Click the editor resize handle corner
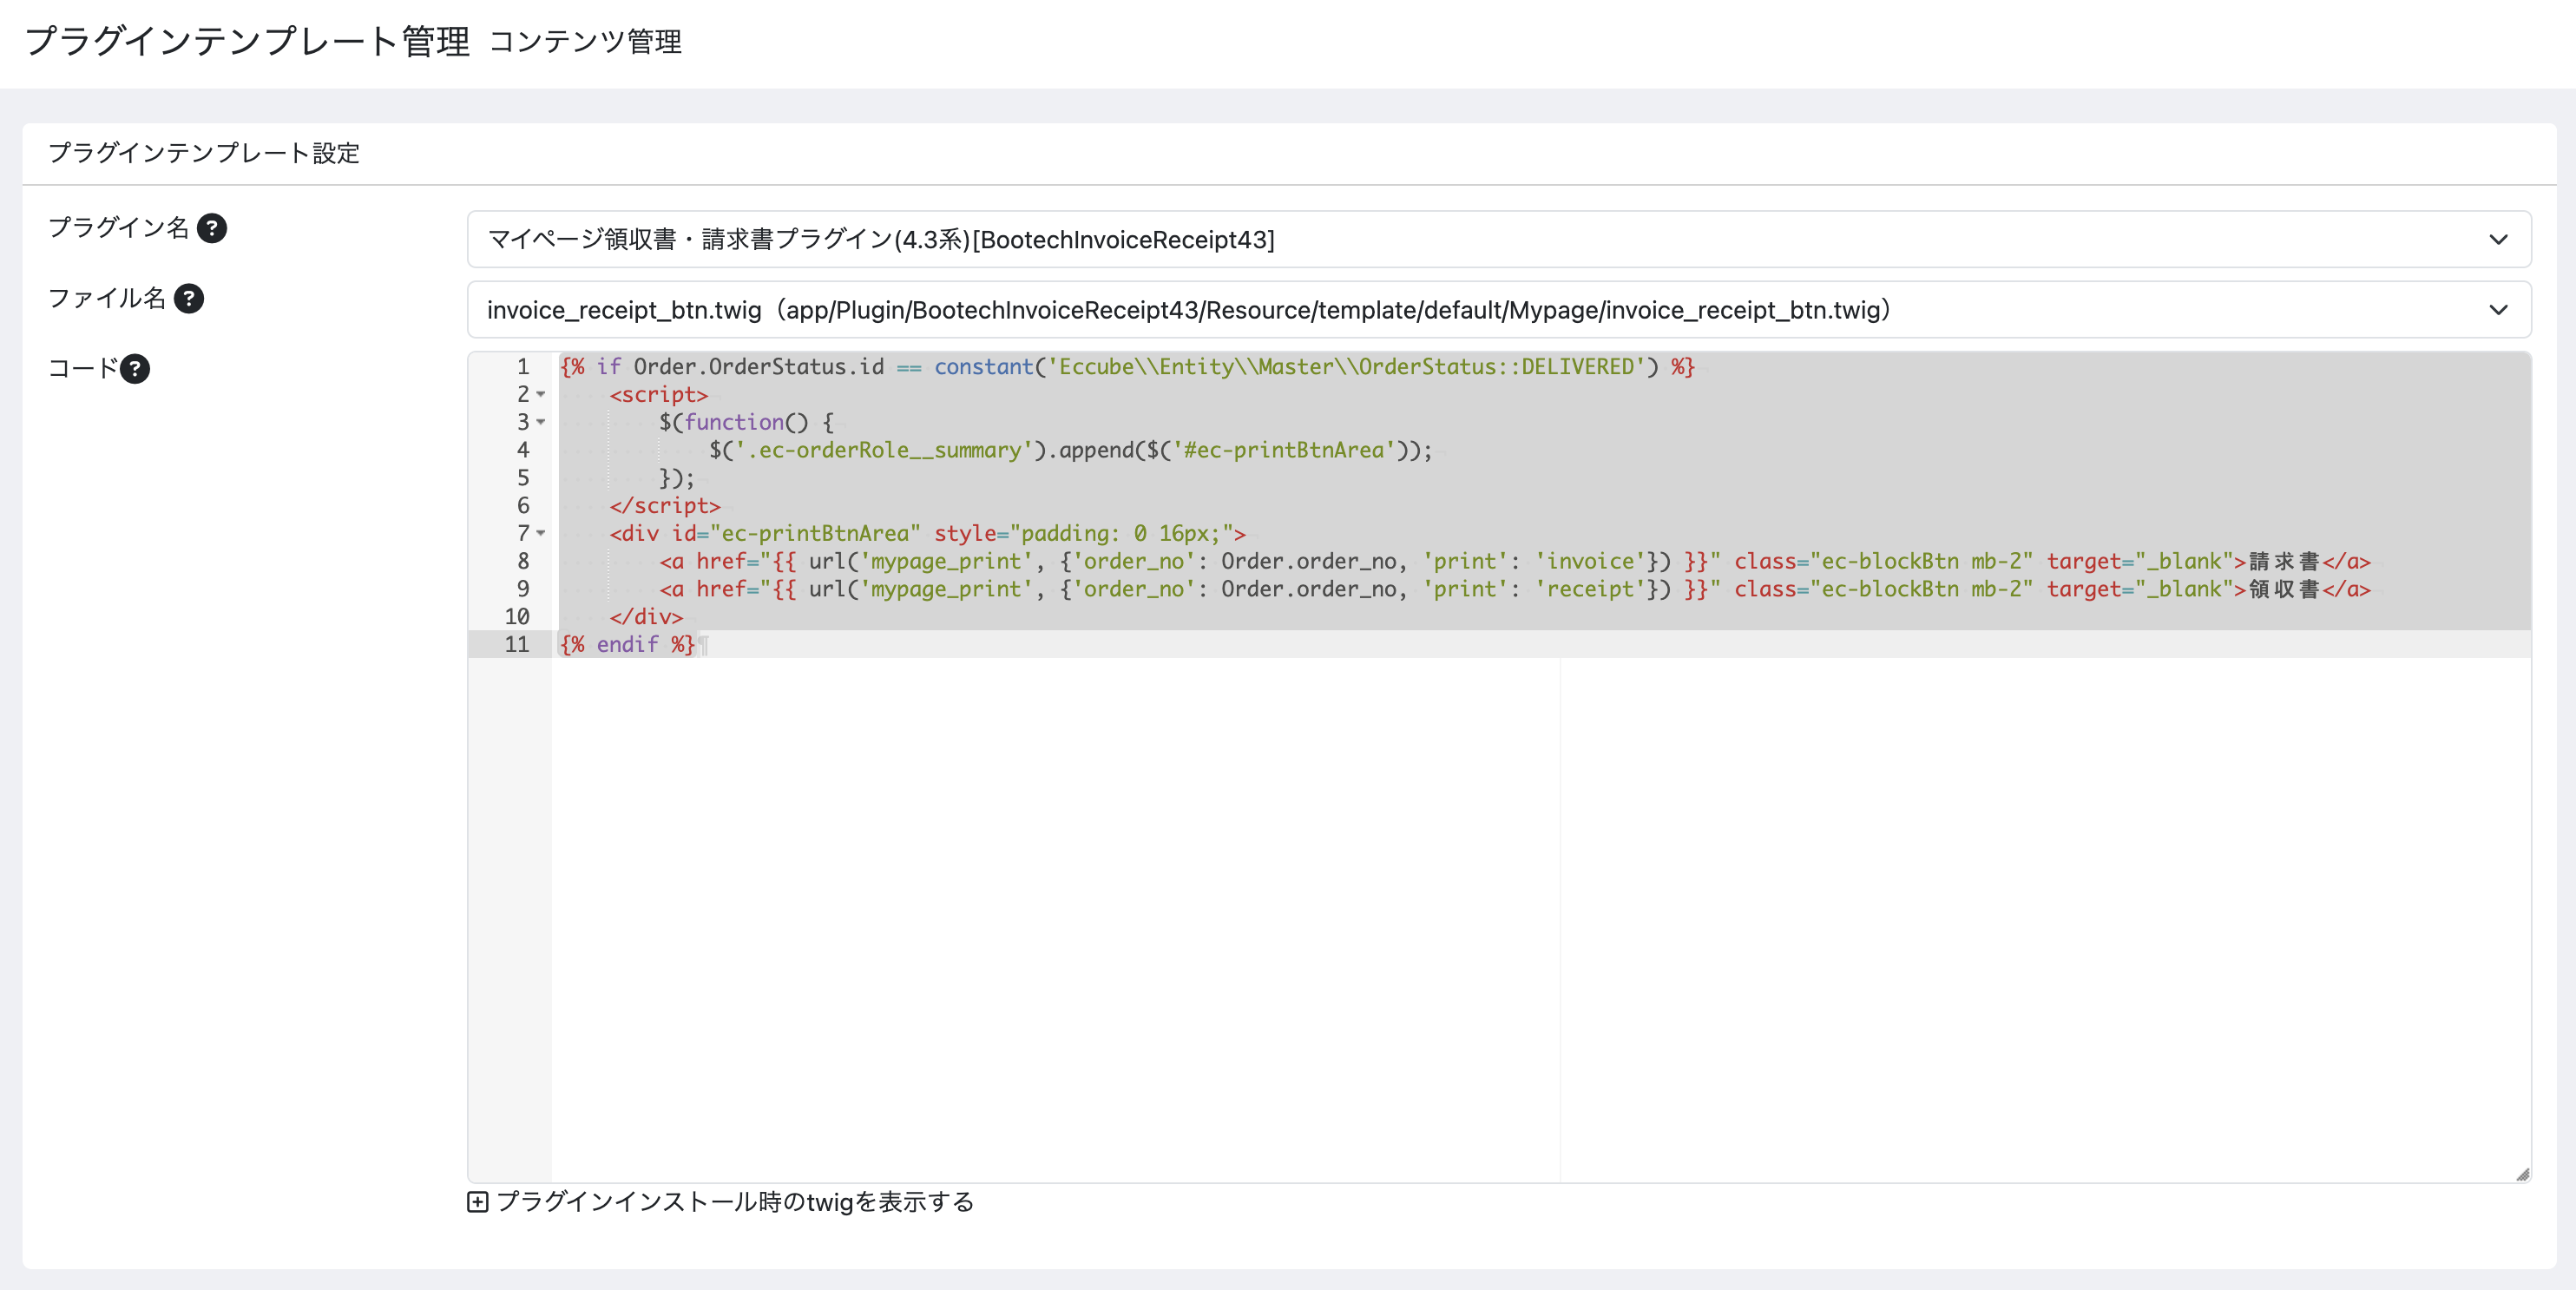The image size is (2576, 1290). [2522, 1174]
